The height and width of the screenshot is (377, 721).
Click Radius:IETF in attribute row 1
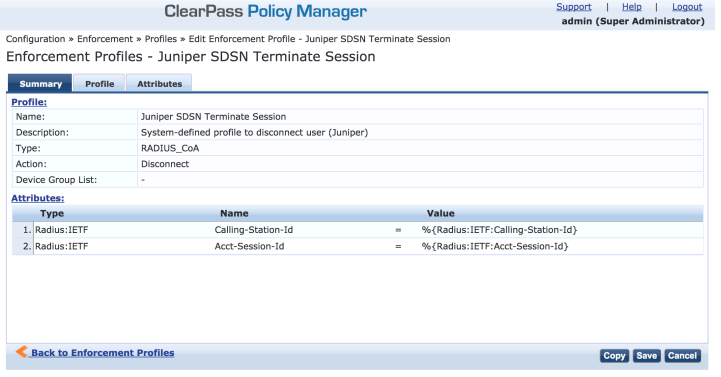pos(62,230)
